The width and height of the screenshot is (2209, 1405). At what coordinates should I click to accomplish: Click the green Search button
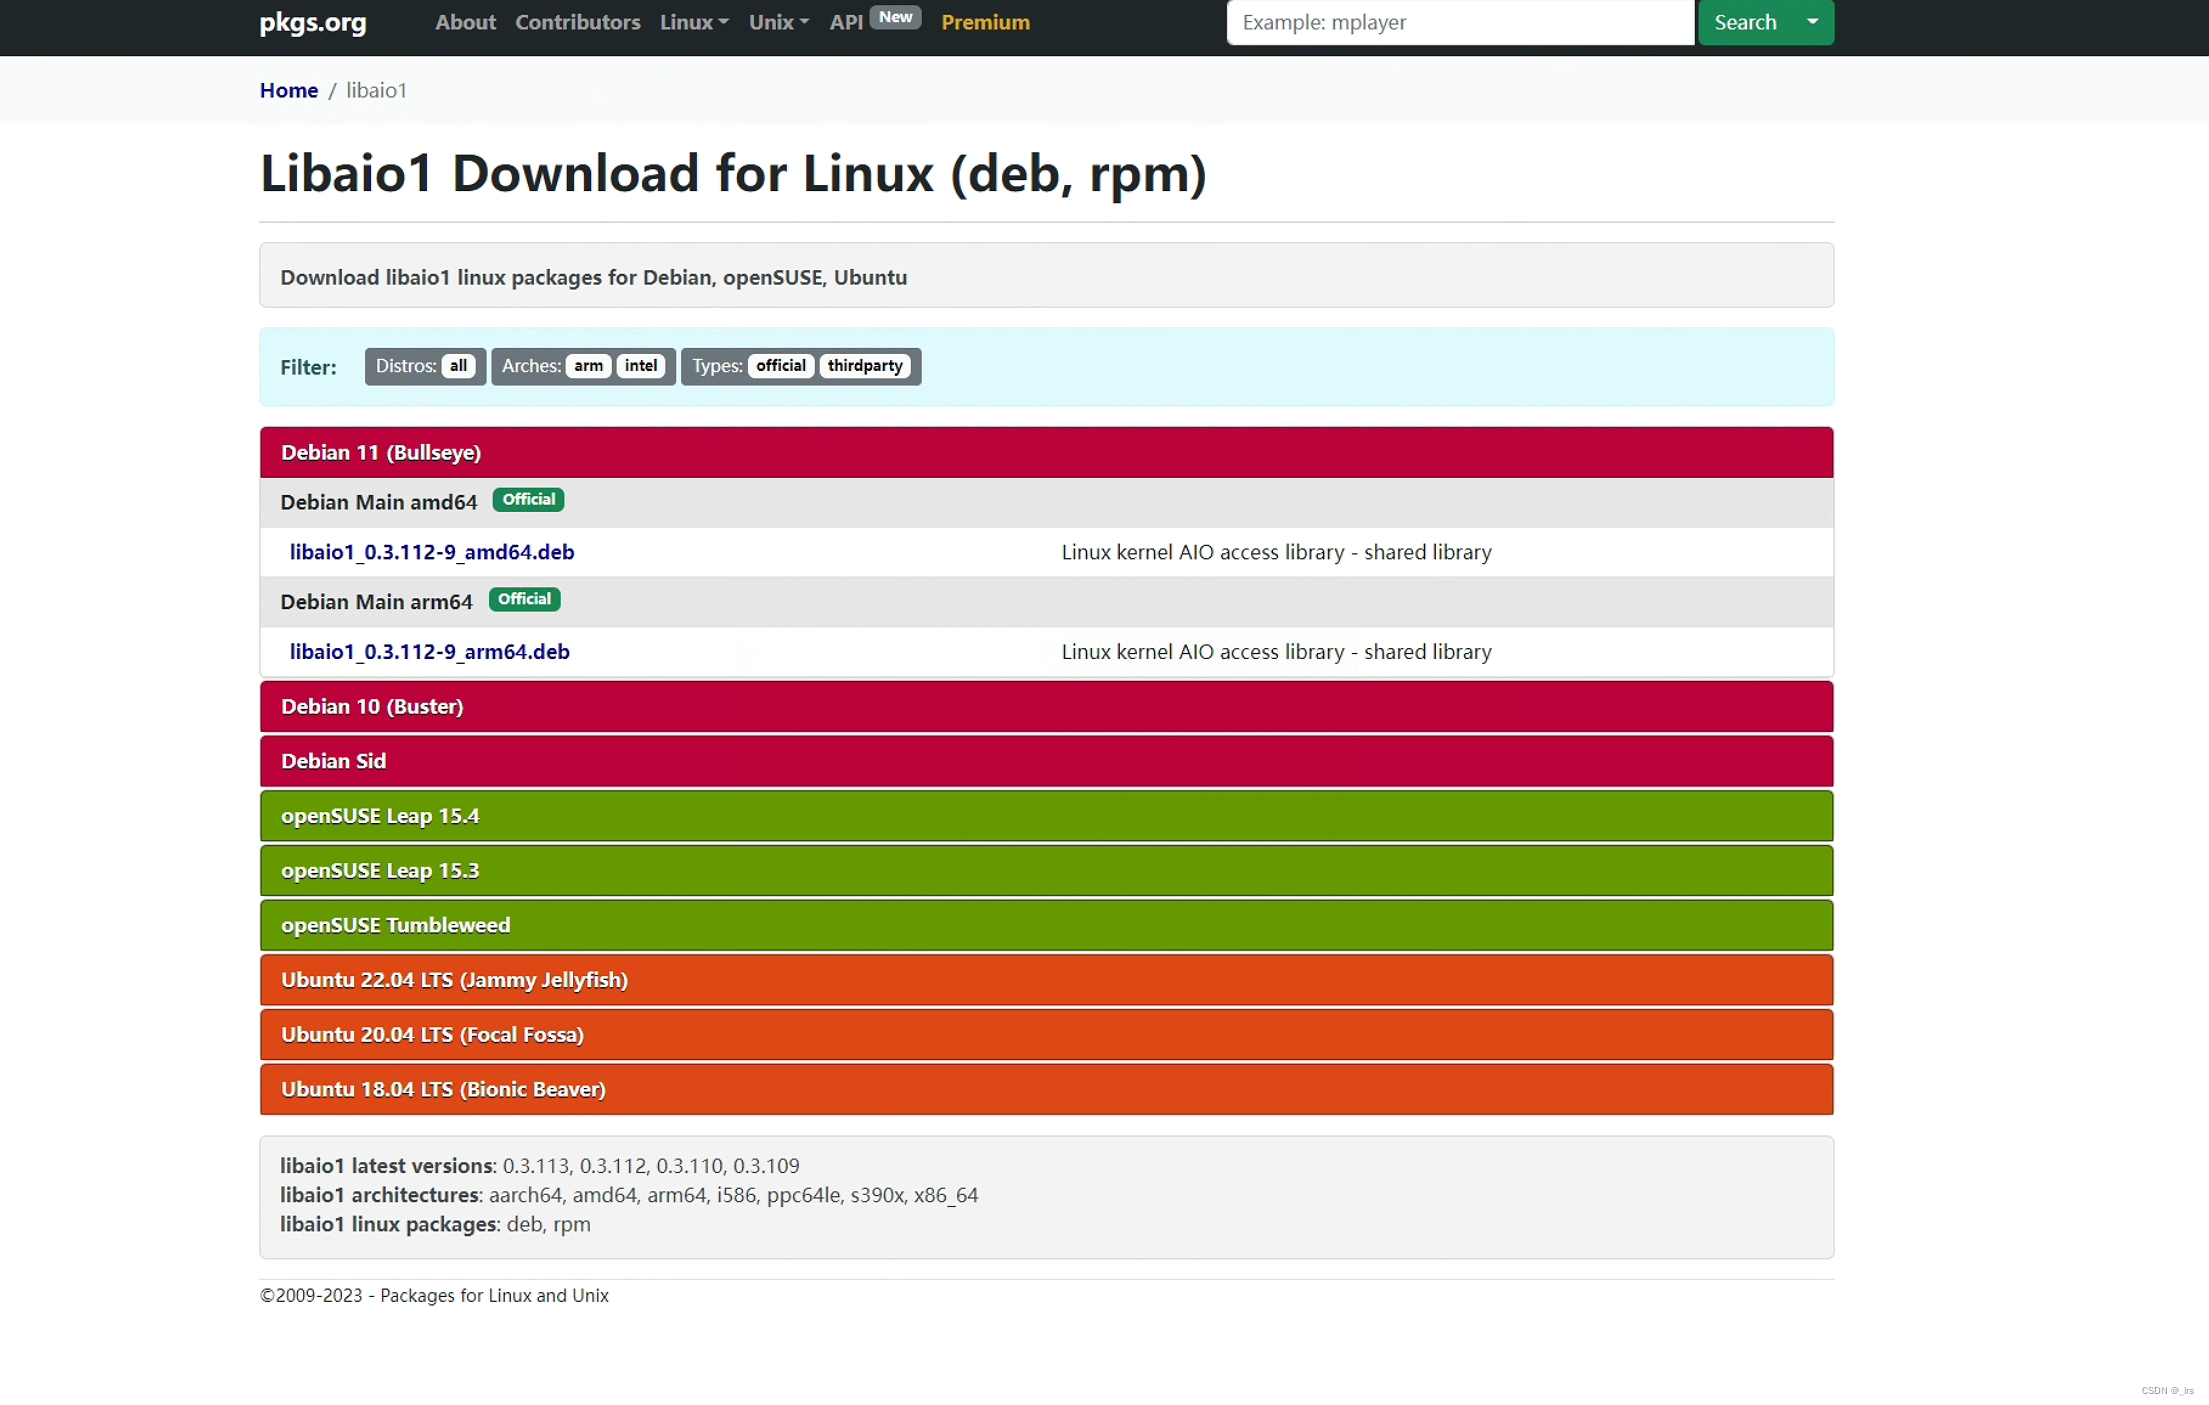(x=1745, y=22)
